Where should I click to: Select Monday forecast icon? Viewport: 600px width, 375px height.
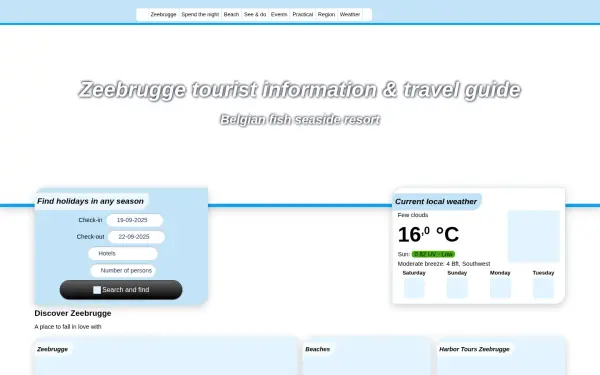pyautogui.click(x=500, y=288)
